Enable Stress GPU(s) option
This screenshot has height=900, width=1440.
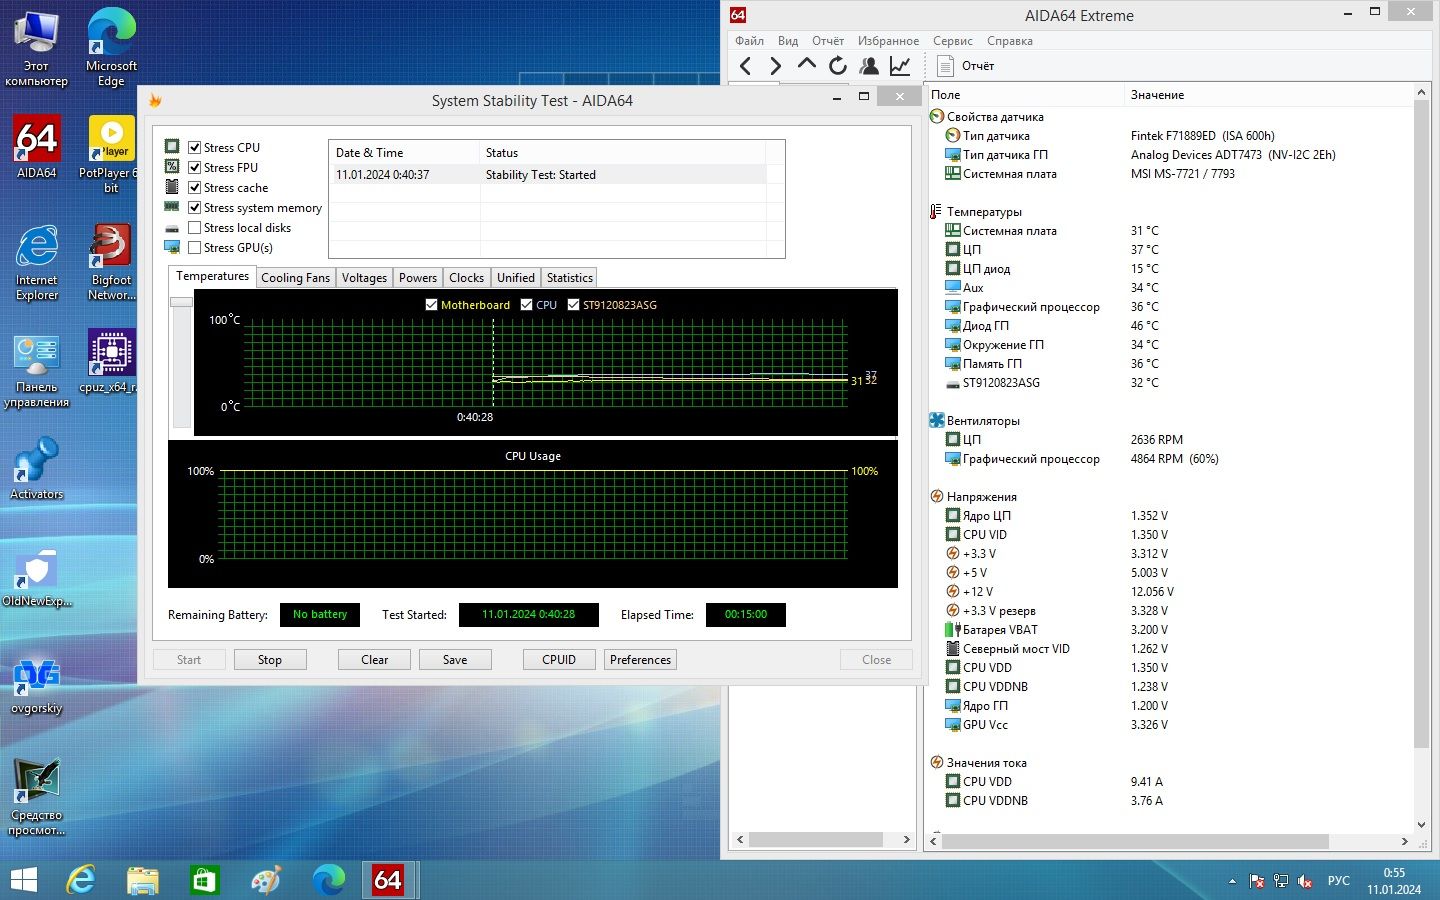(x=195, y=247)
